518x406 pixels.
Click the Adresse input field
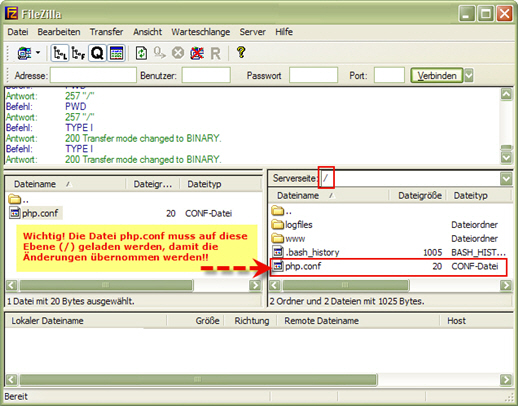coord(93,75)
